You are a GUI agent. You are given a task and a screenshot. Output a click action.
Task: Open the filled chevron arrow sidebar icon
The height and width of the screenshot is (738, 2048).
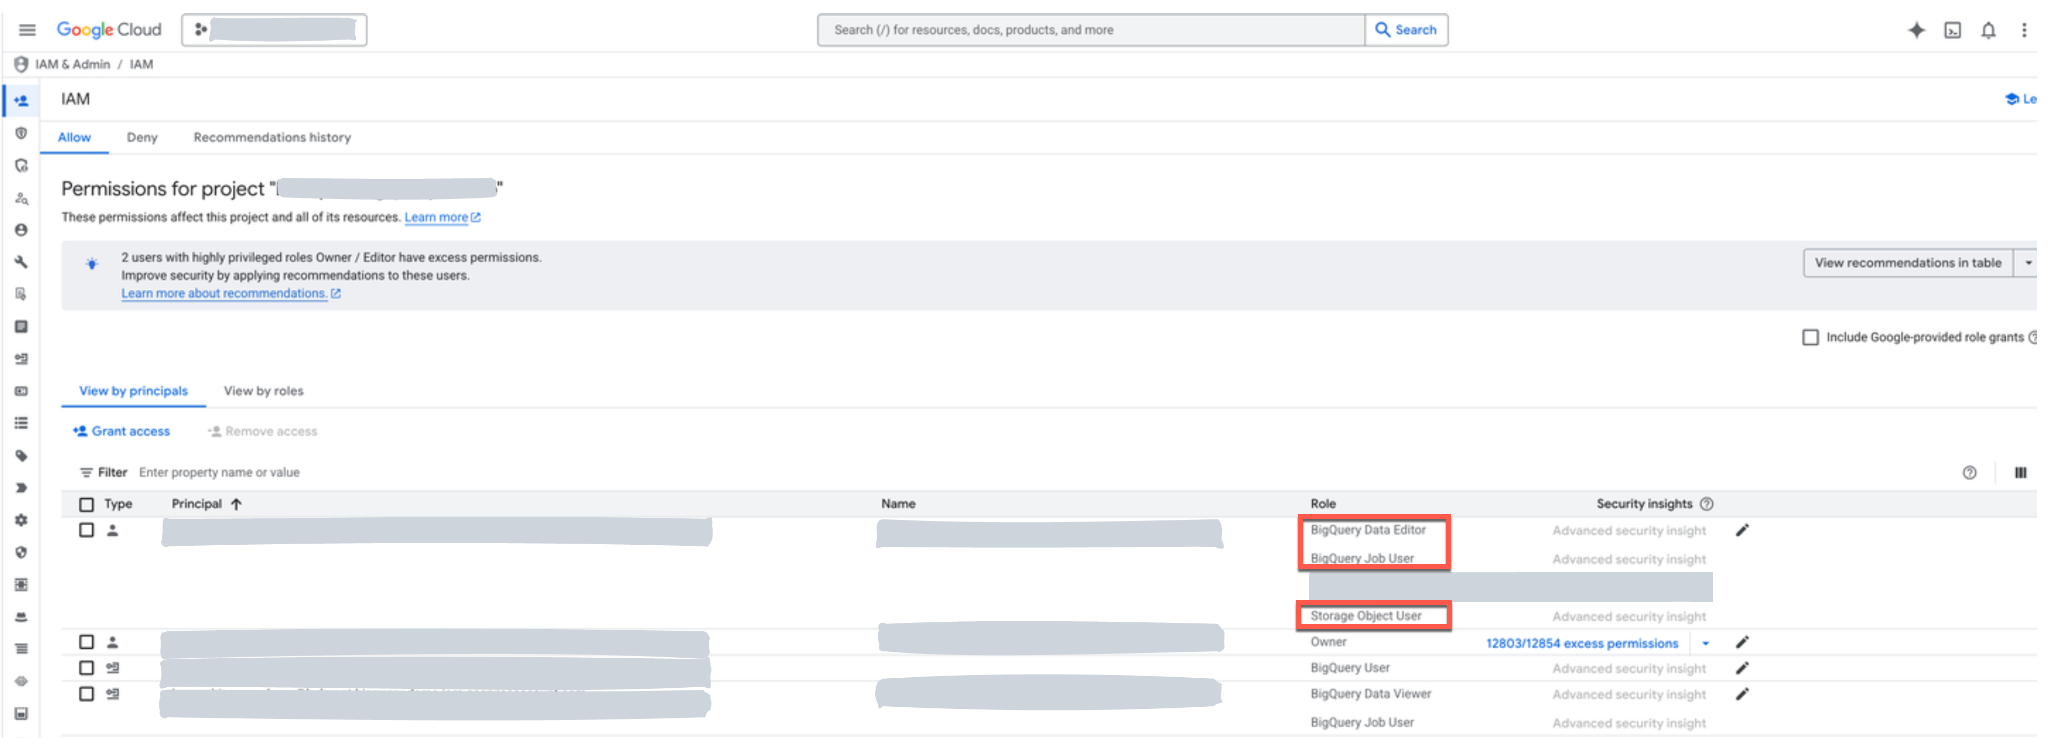pos(21,488)
